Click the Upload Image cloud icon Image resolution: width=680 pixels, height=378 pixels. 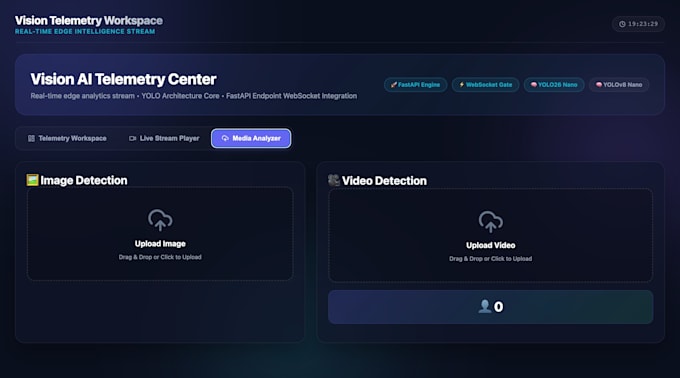[x=160, y=220]
